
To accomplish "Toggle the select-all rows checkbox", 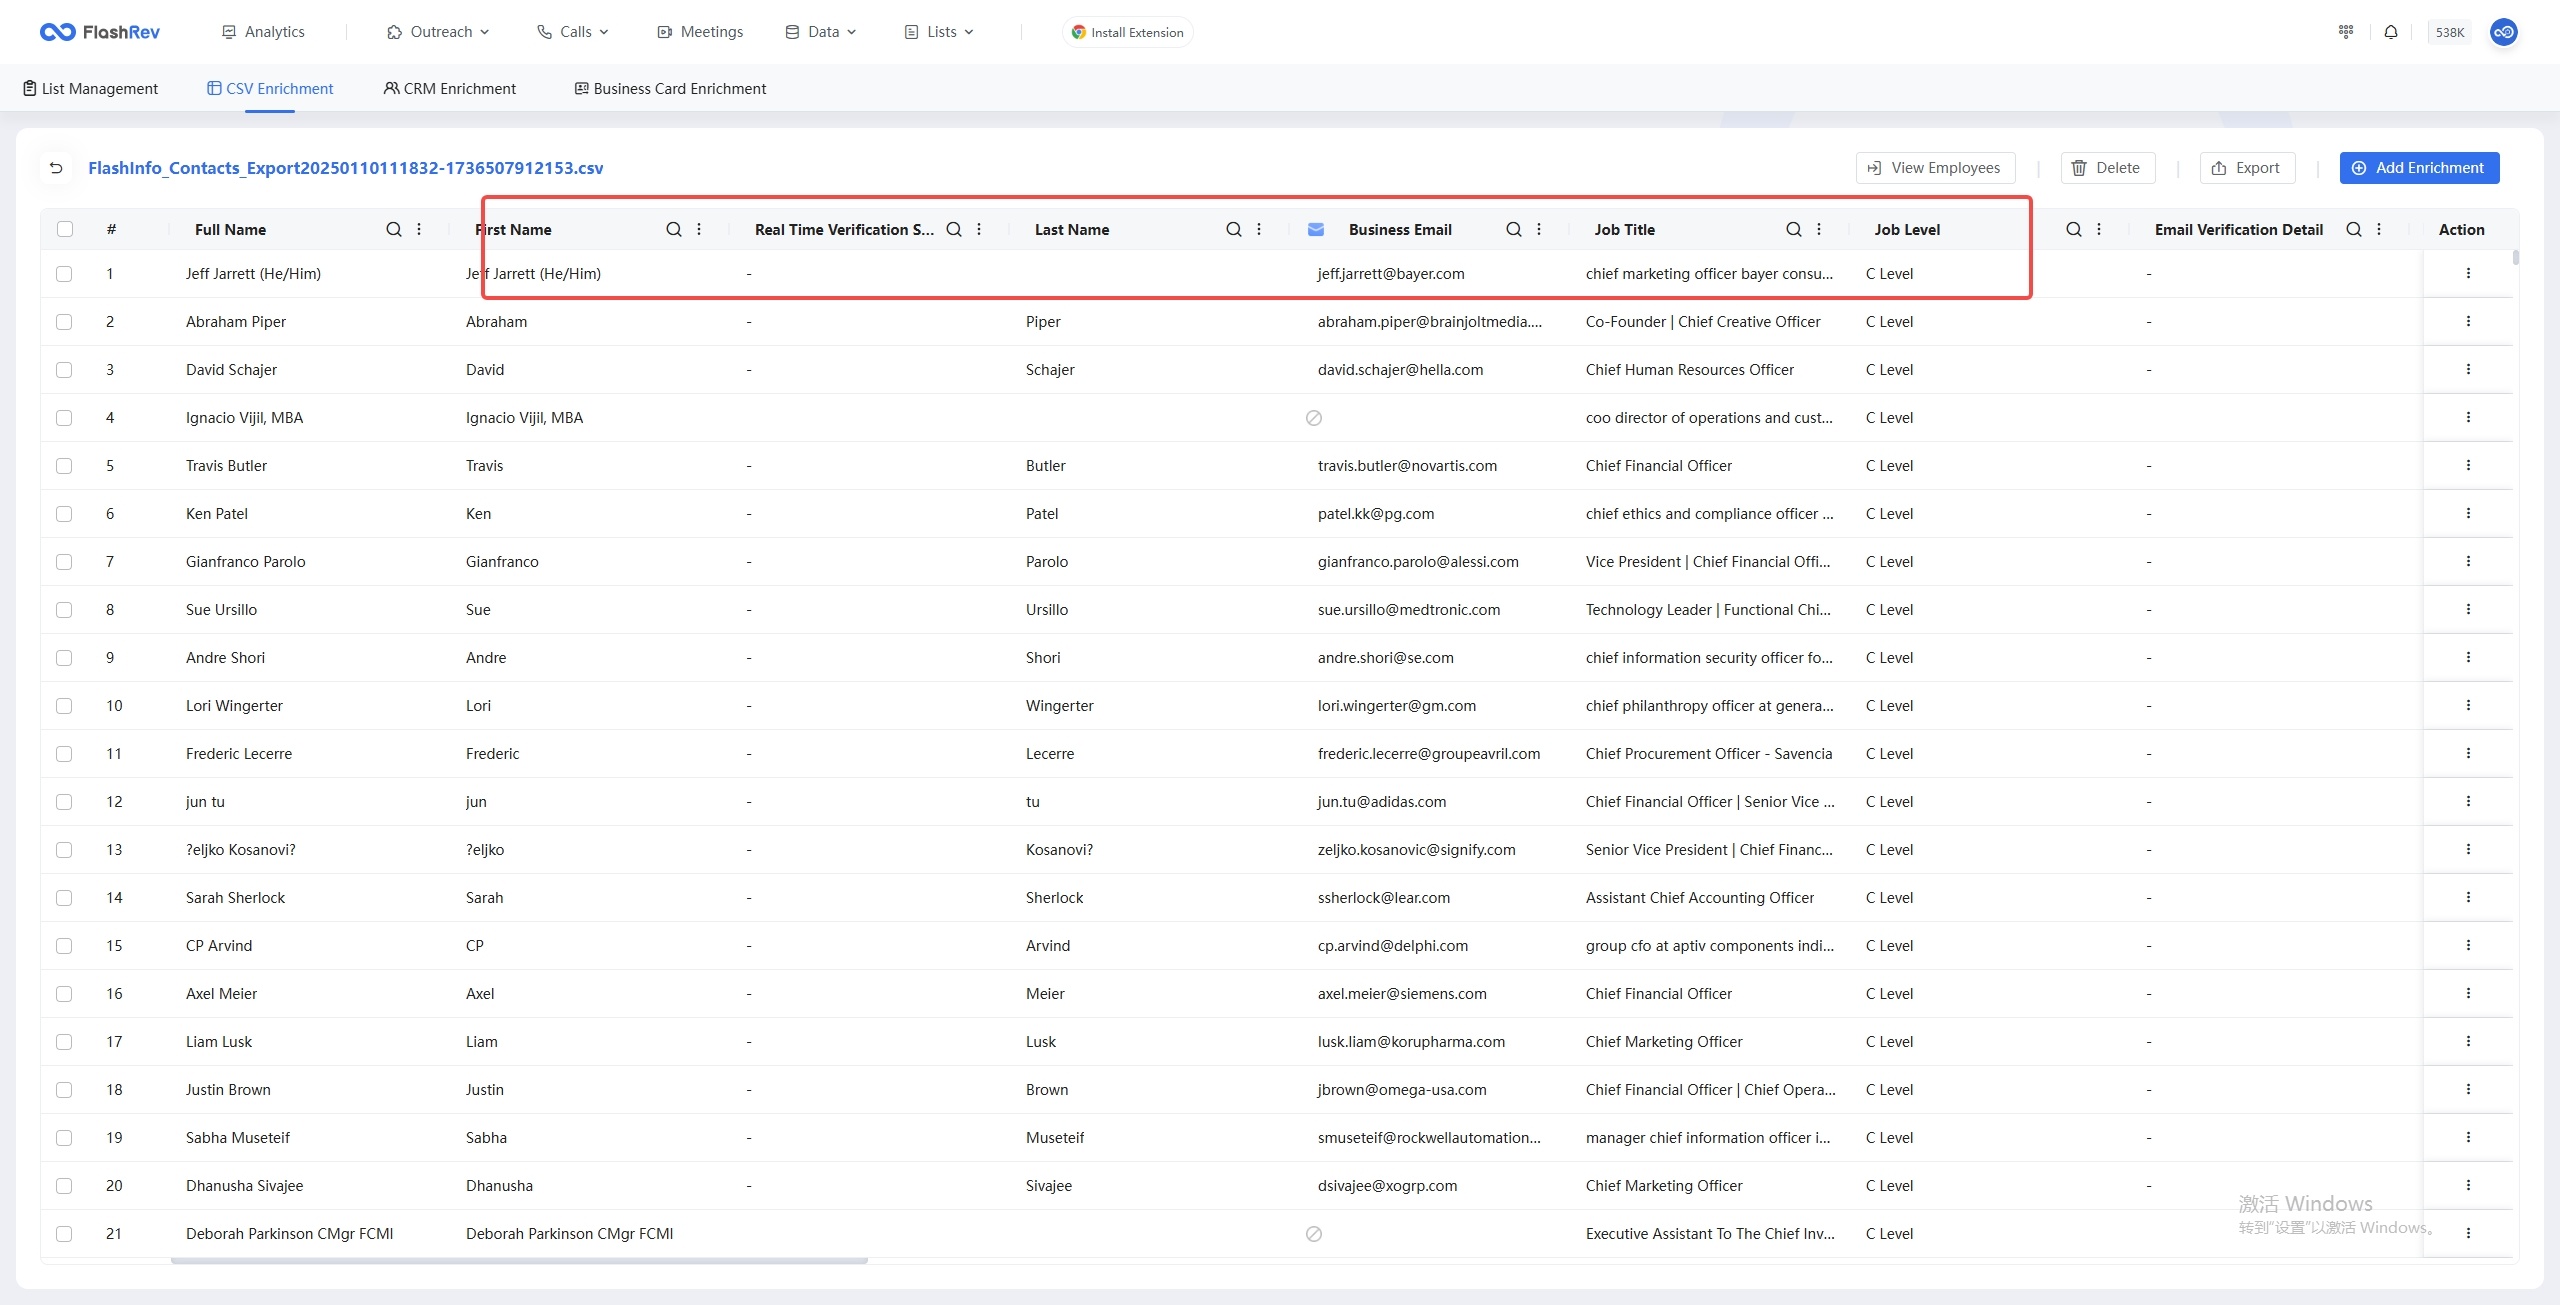I will click(x=65, y=229).
